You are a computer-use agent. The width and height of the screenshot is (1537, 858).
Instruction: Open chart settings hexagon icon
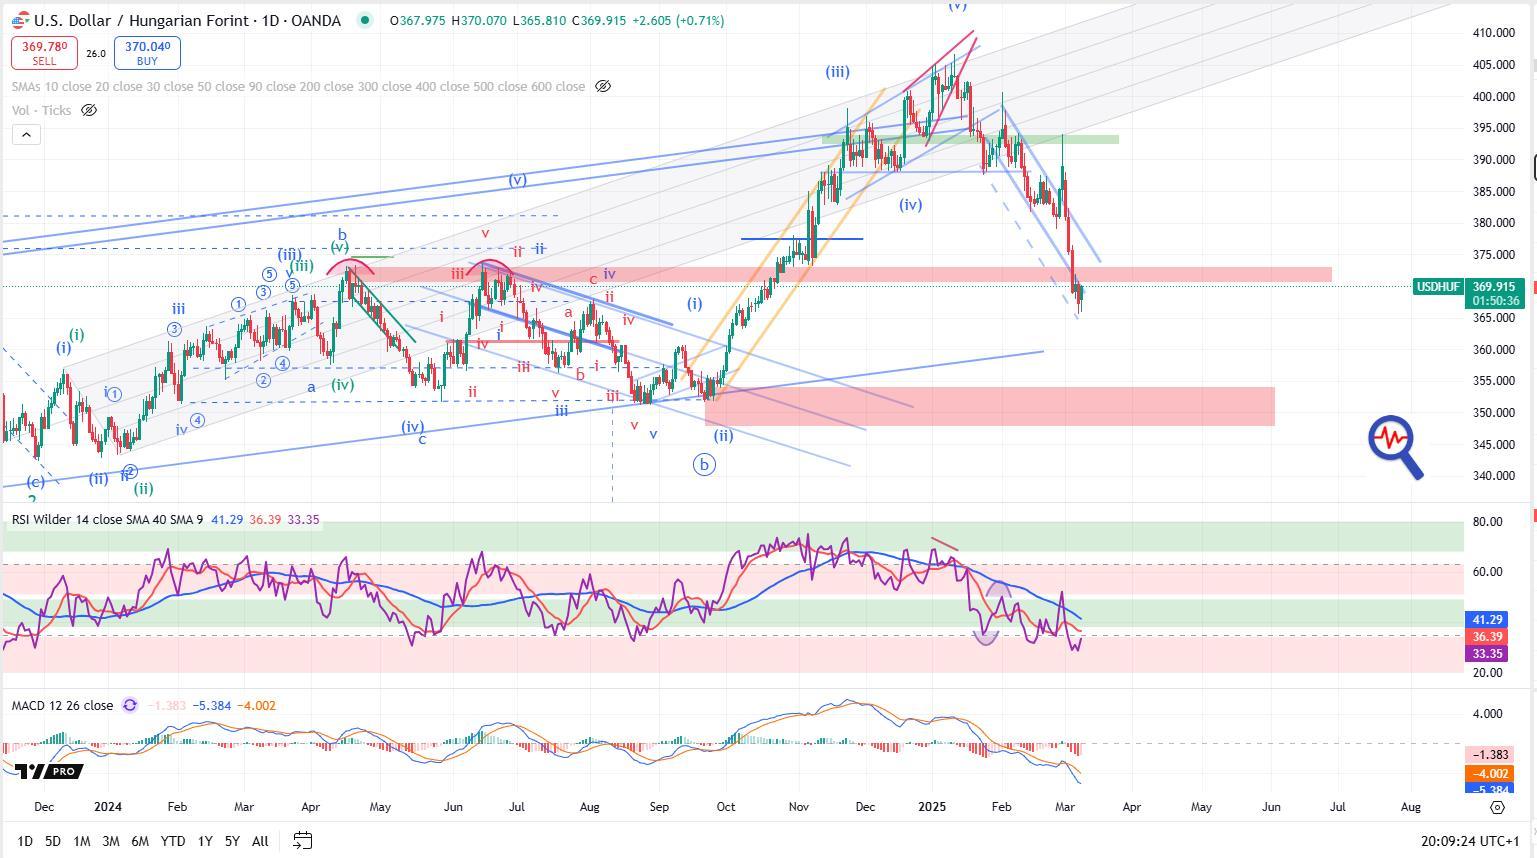coord(1497,807)
